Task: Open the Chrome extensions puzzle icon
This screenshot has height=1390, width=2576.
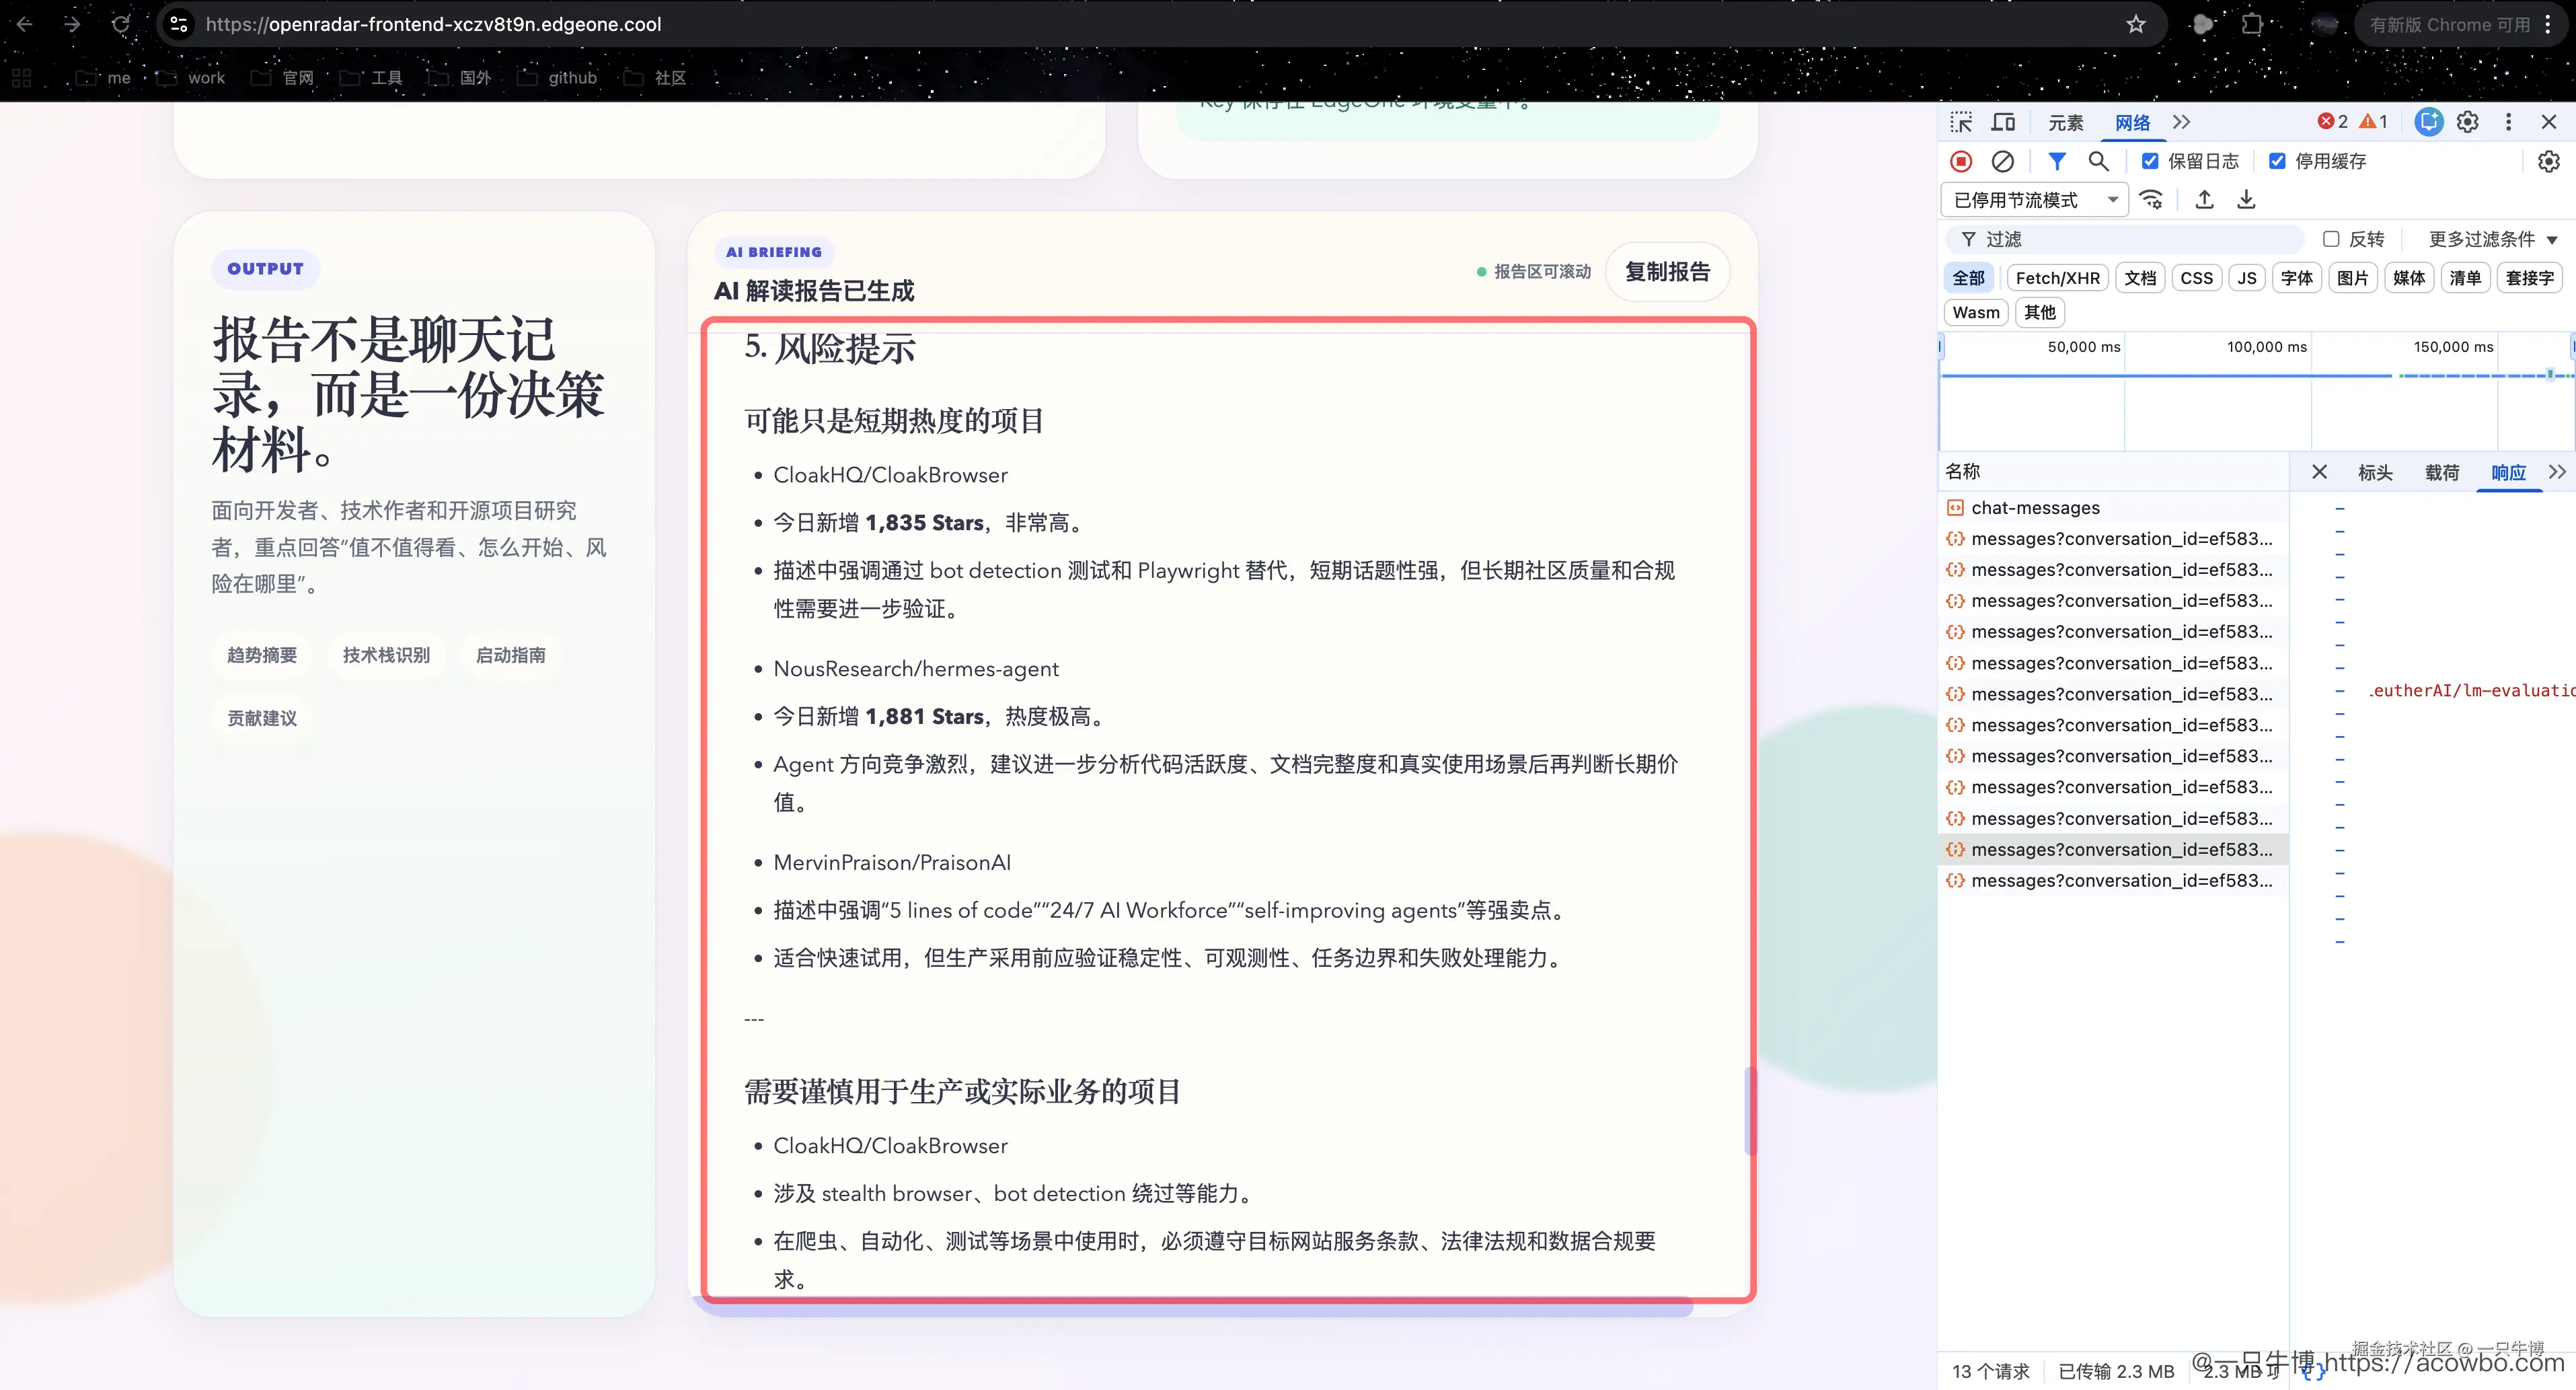Action: (2252, 24)
